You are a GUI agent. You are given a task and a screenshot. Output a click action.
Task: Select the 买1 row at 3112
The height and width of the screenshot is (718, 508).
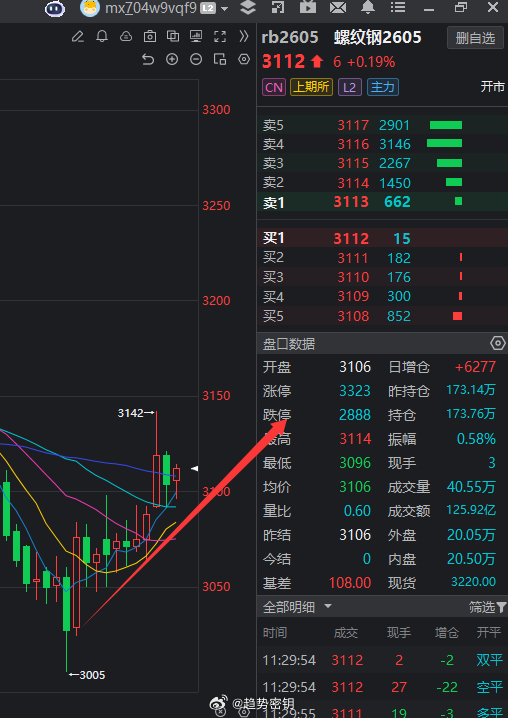click(x=382, y=238)
